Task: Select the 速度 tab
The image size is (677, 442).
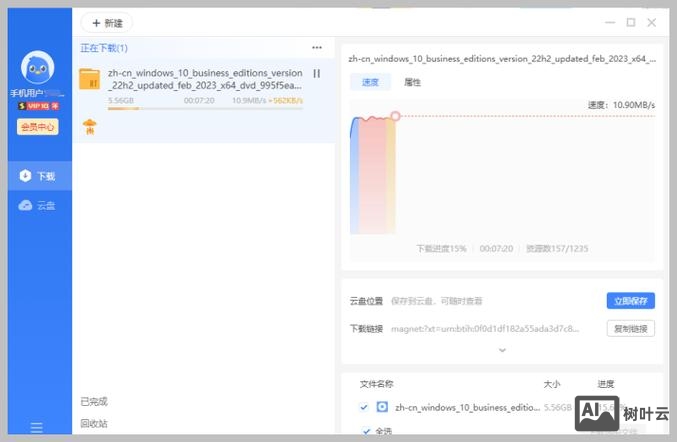Action: (x=370, y=83)
